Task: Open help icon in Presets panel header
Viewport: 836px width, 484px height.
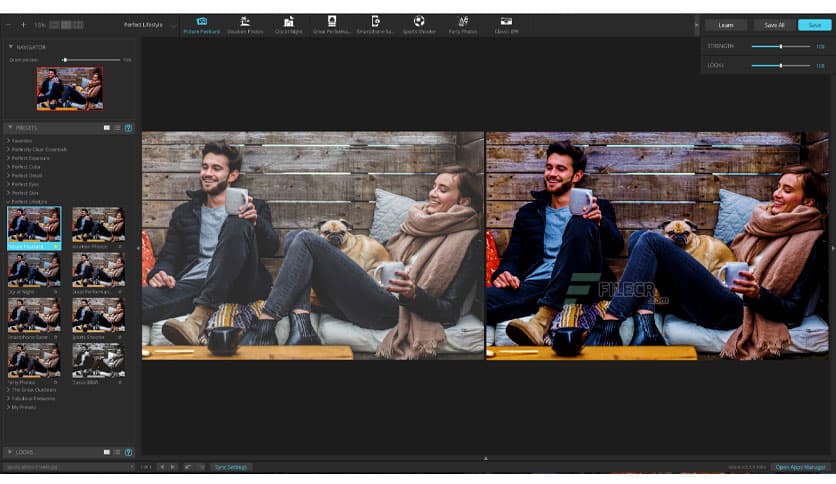Action: pos(128,128)
